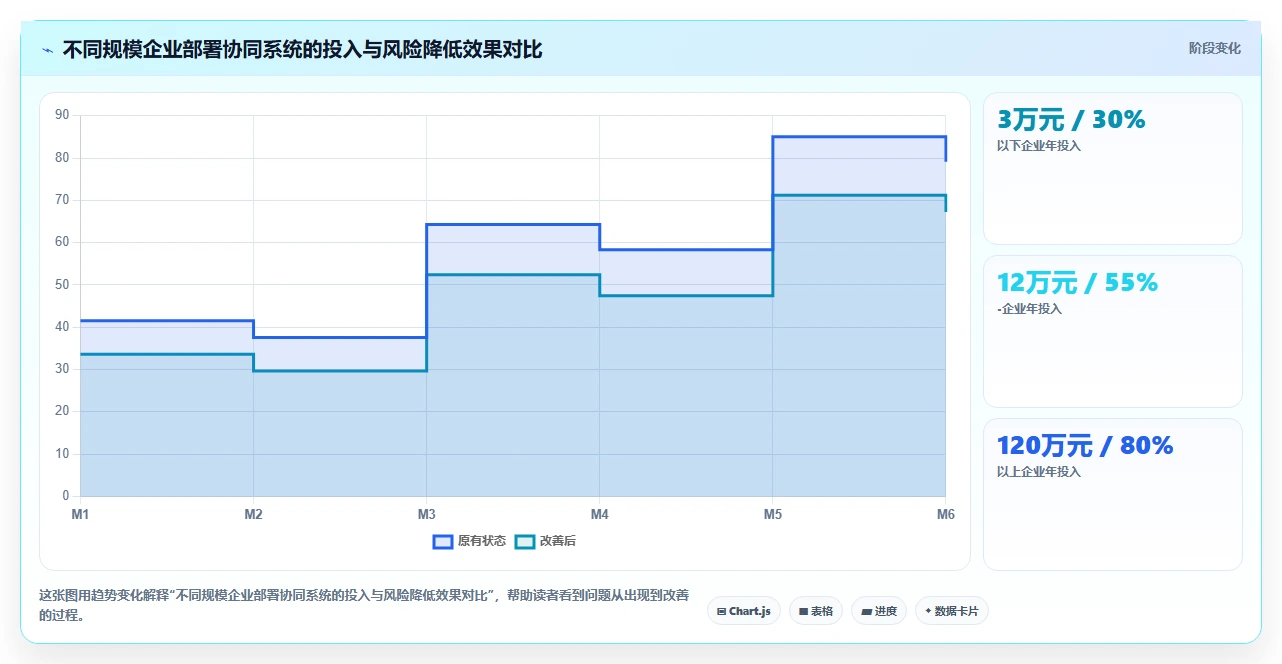Click the description paragraph below the chart
The image size is (1282, 664).
coord(364,606)
